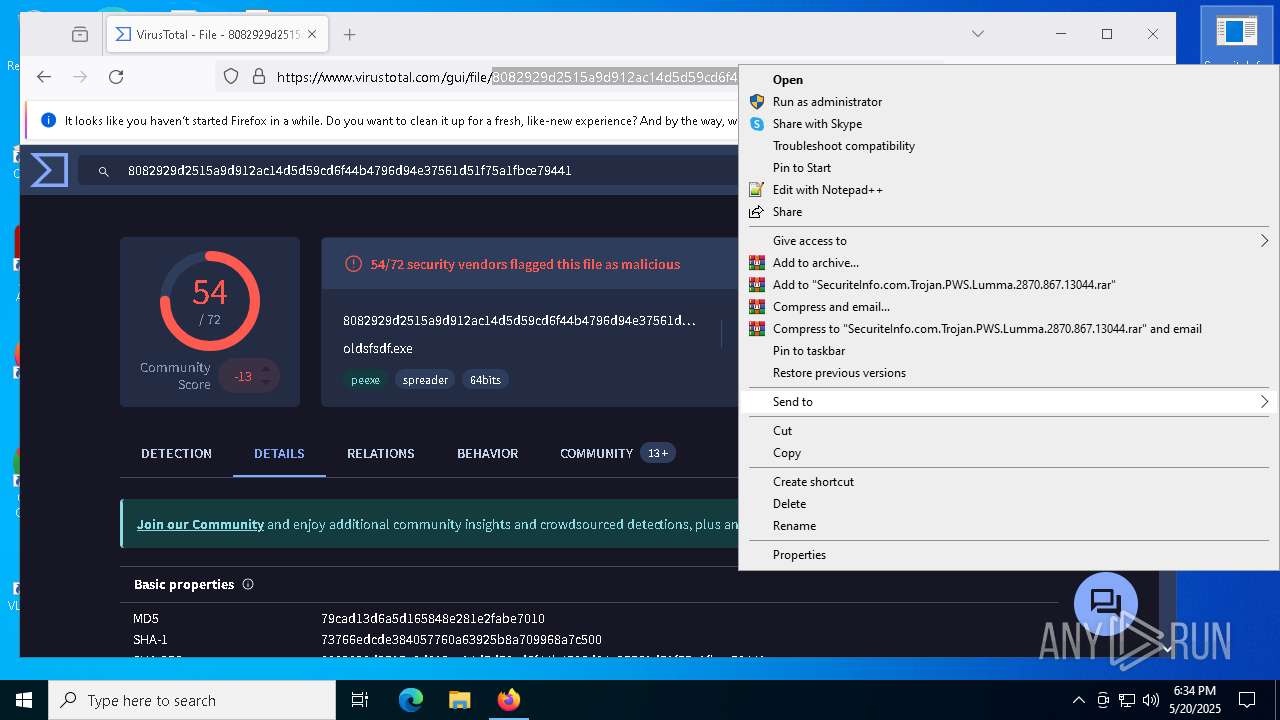Select the DETAILS tab

point(279,453)
